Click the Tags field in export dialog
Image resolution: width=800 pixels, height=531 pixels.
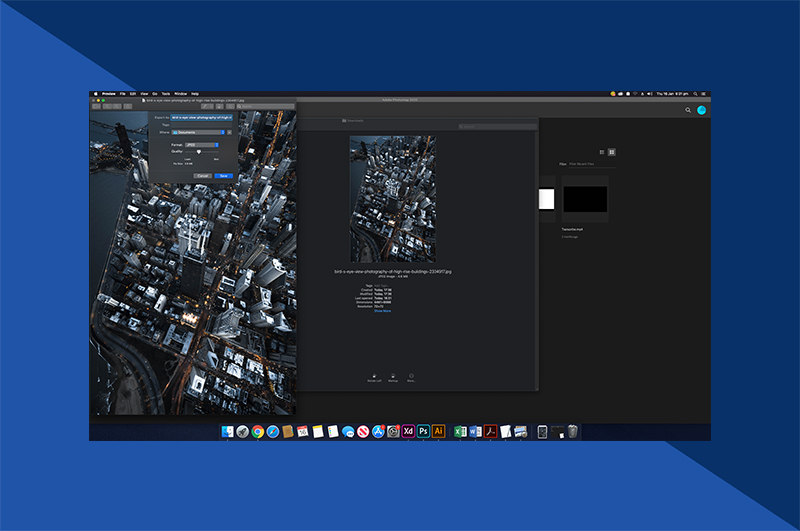pos(202,125)
